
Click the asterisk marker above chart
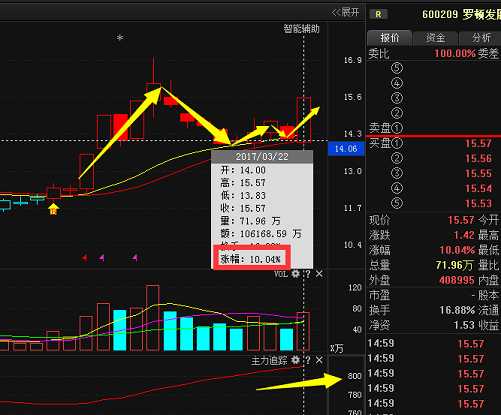click(120, 37)
